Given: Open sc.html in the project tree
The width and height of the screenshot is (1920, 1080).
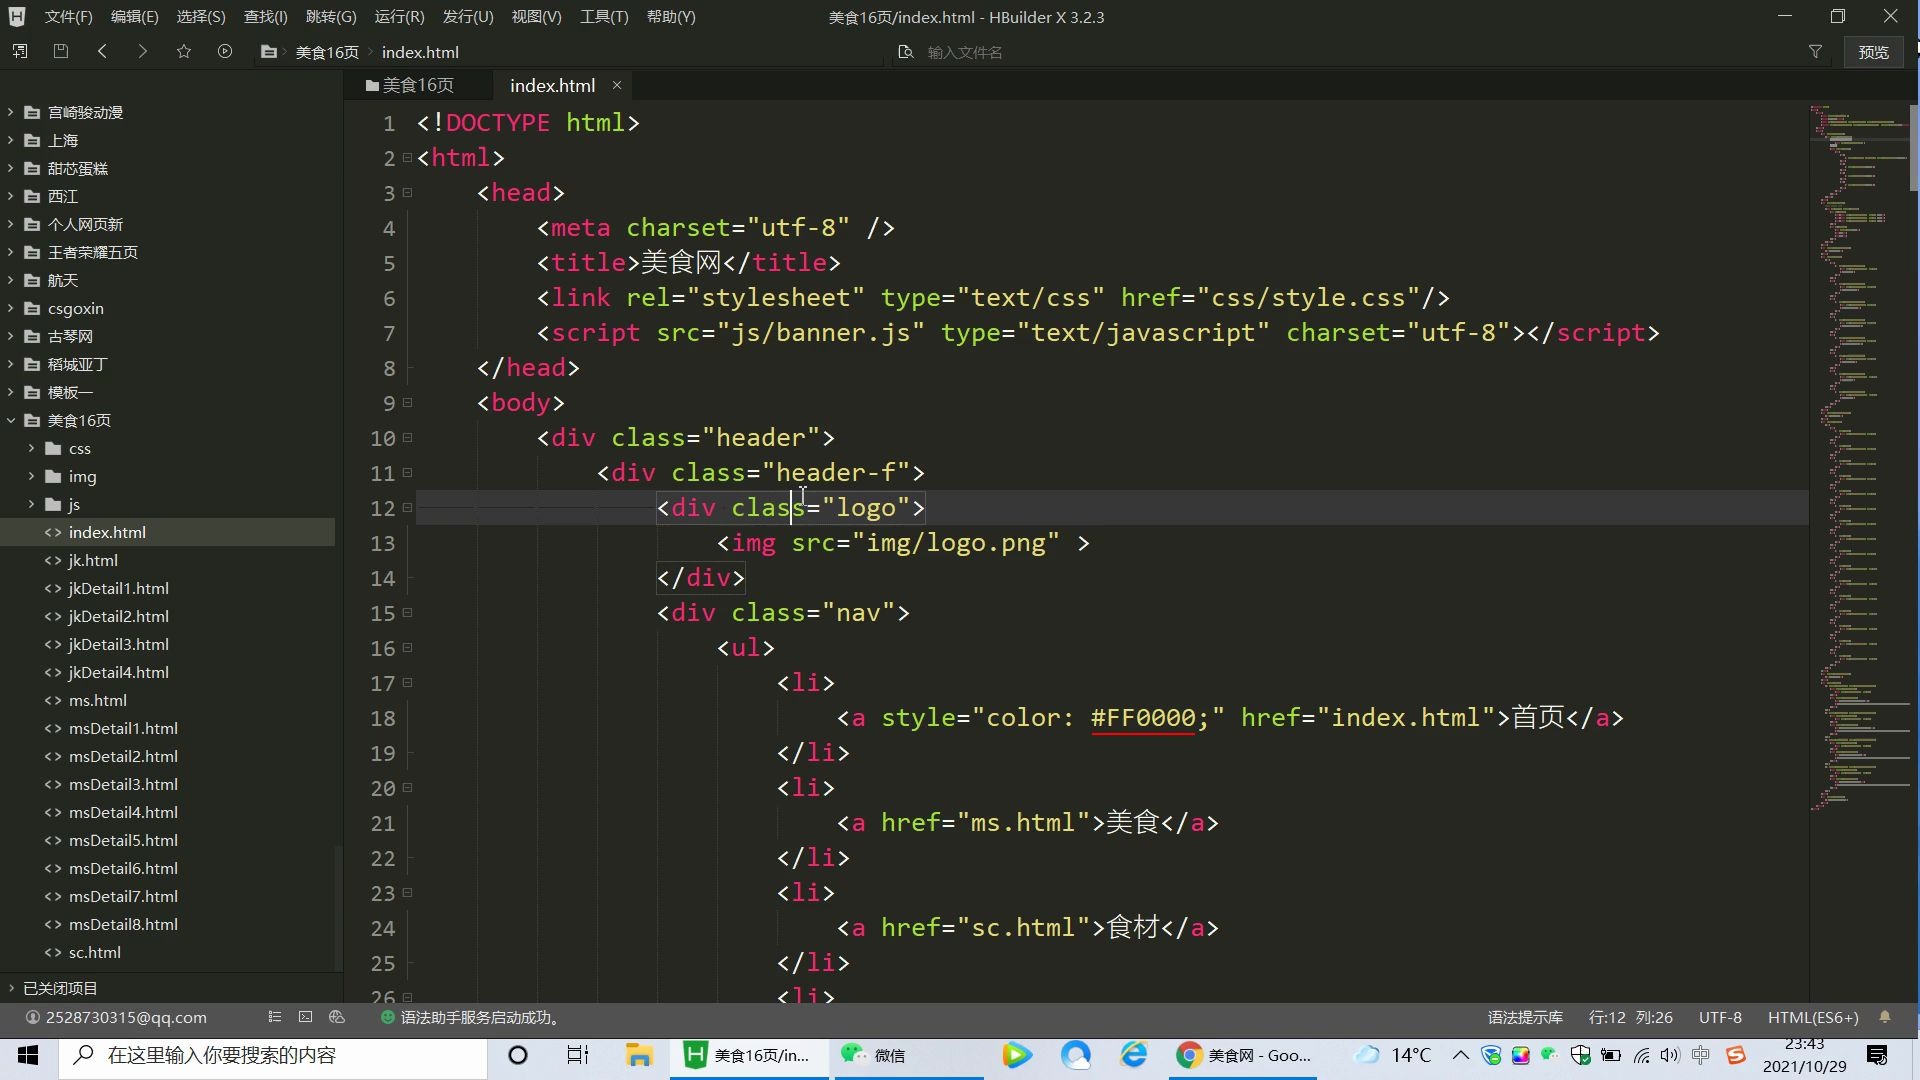Looking at the screenshot, I should 94,952.
